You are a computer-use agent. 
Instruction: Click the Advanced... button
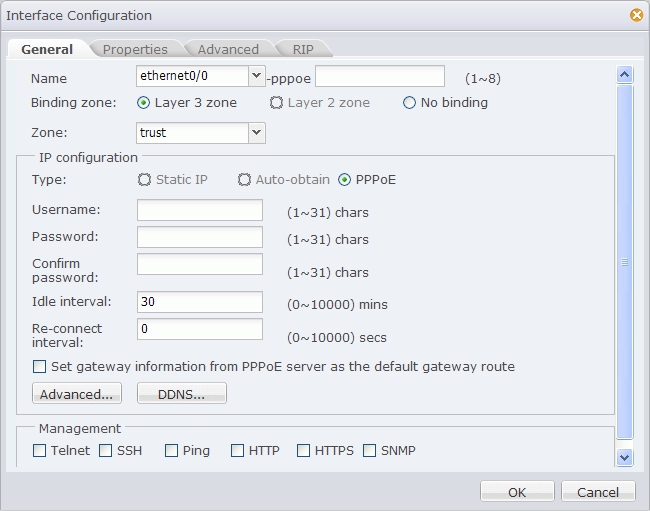(x=76, y=394)
